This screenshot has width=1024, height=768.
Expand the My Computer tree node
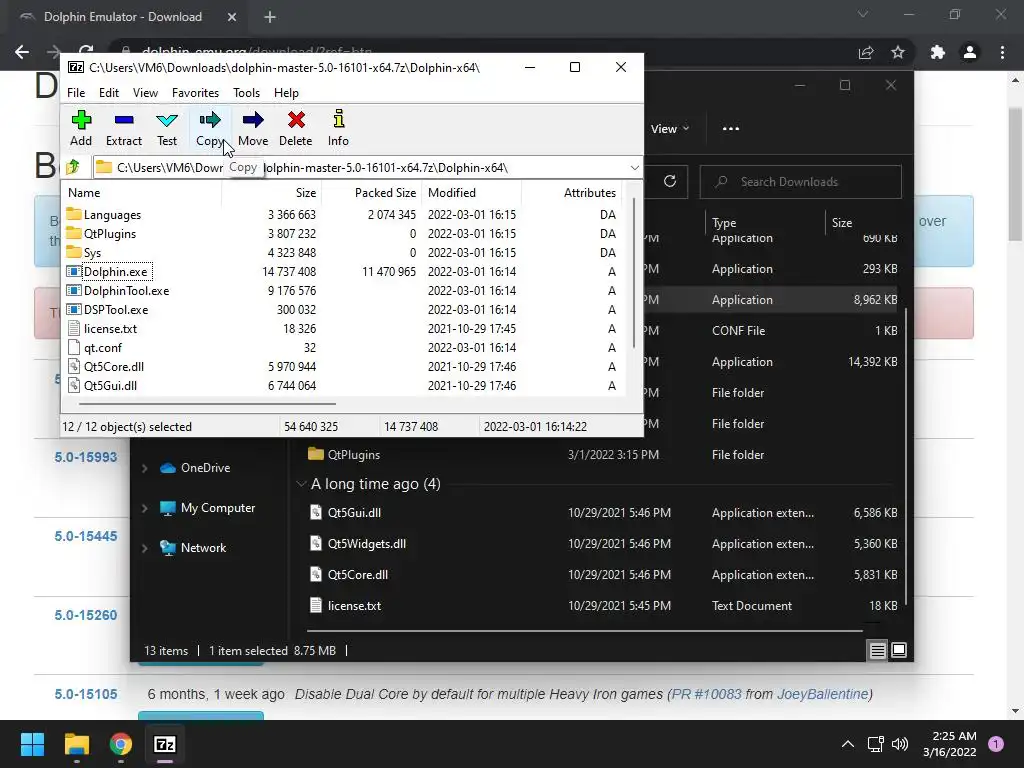[x=144, y=508]
